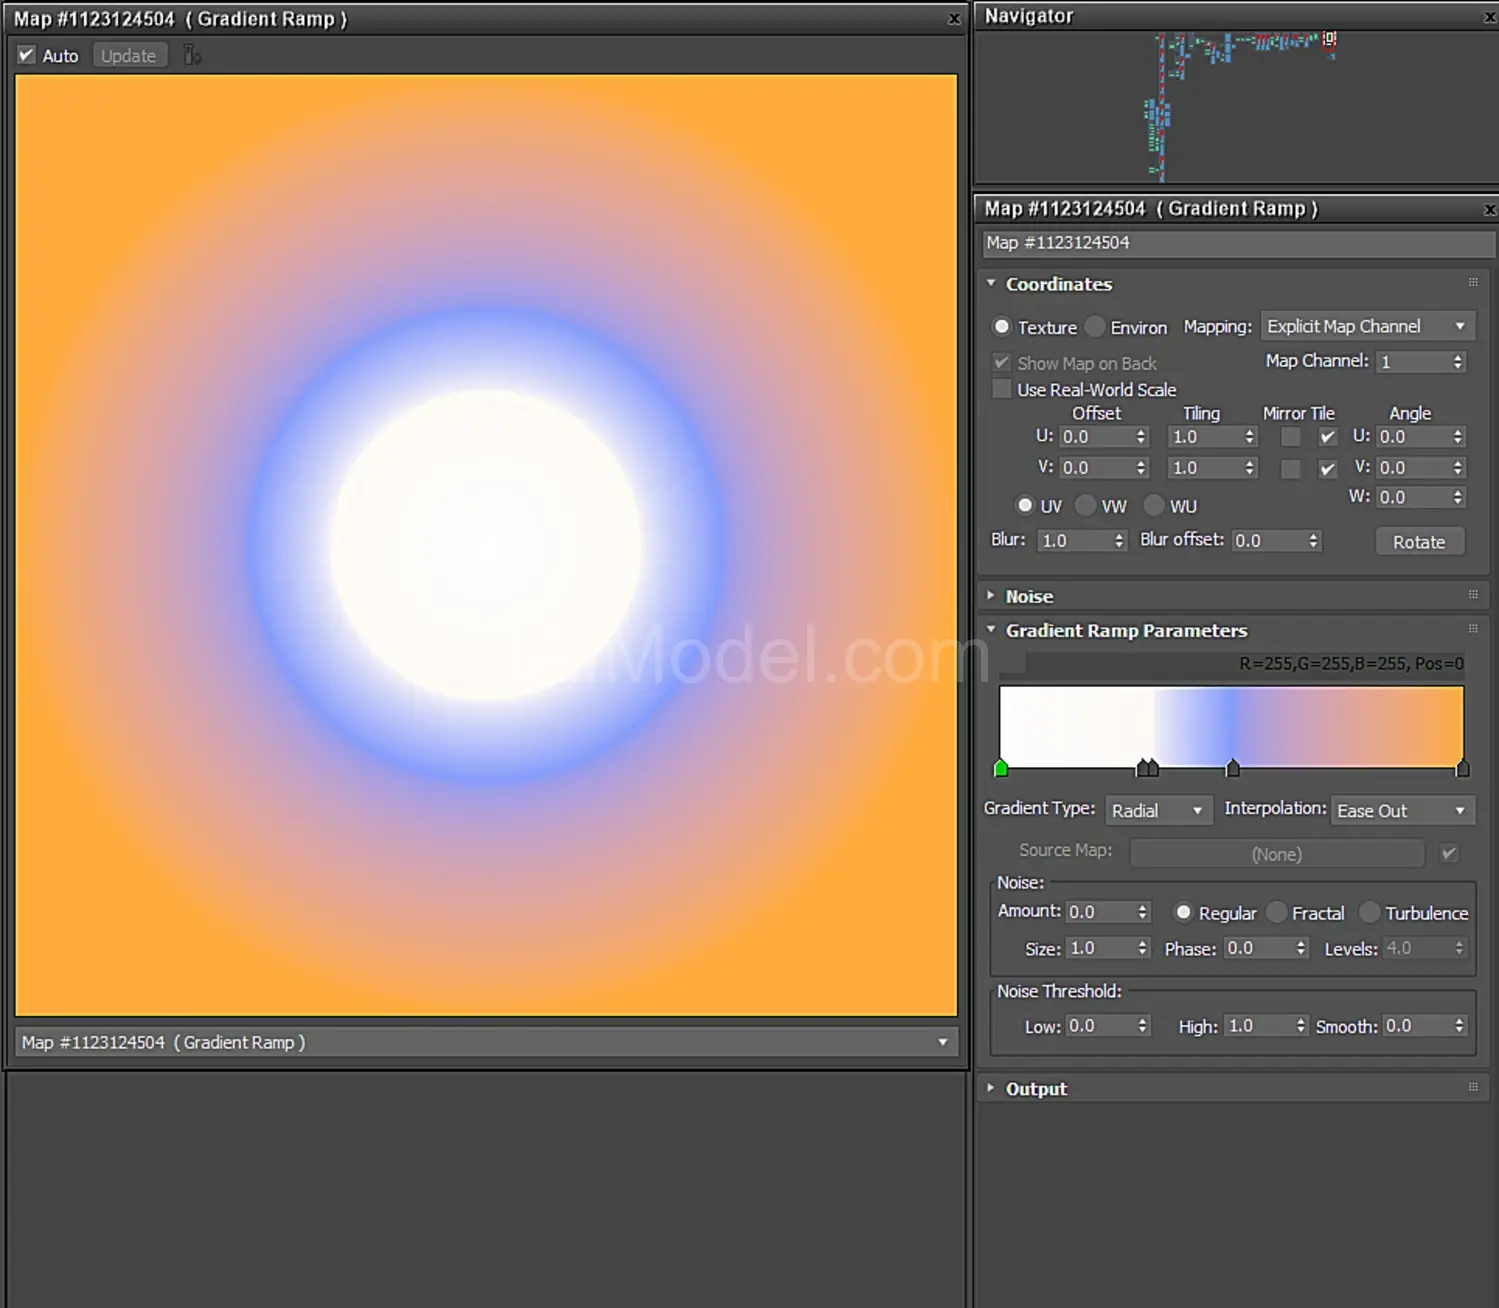Click the Coordinates rollout grip dots
Image resolution: width=1499 pixels, height=1308 pixels.
tap(1473, 283)
